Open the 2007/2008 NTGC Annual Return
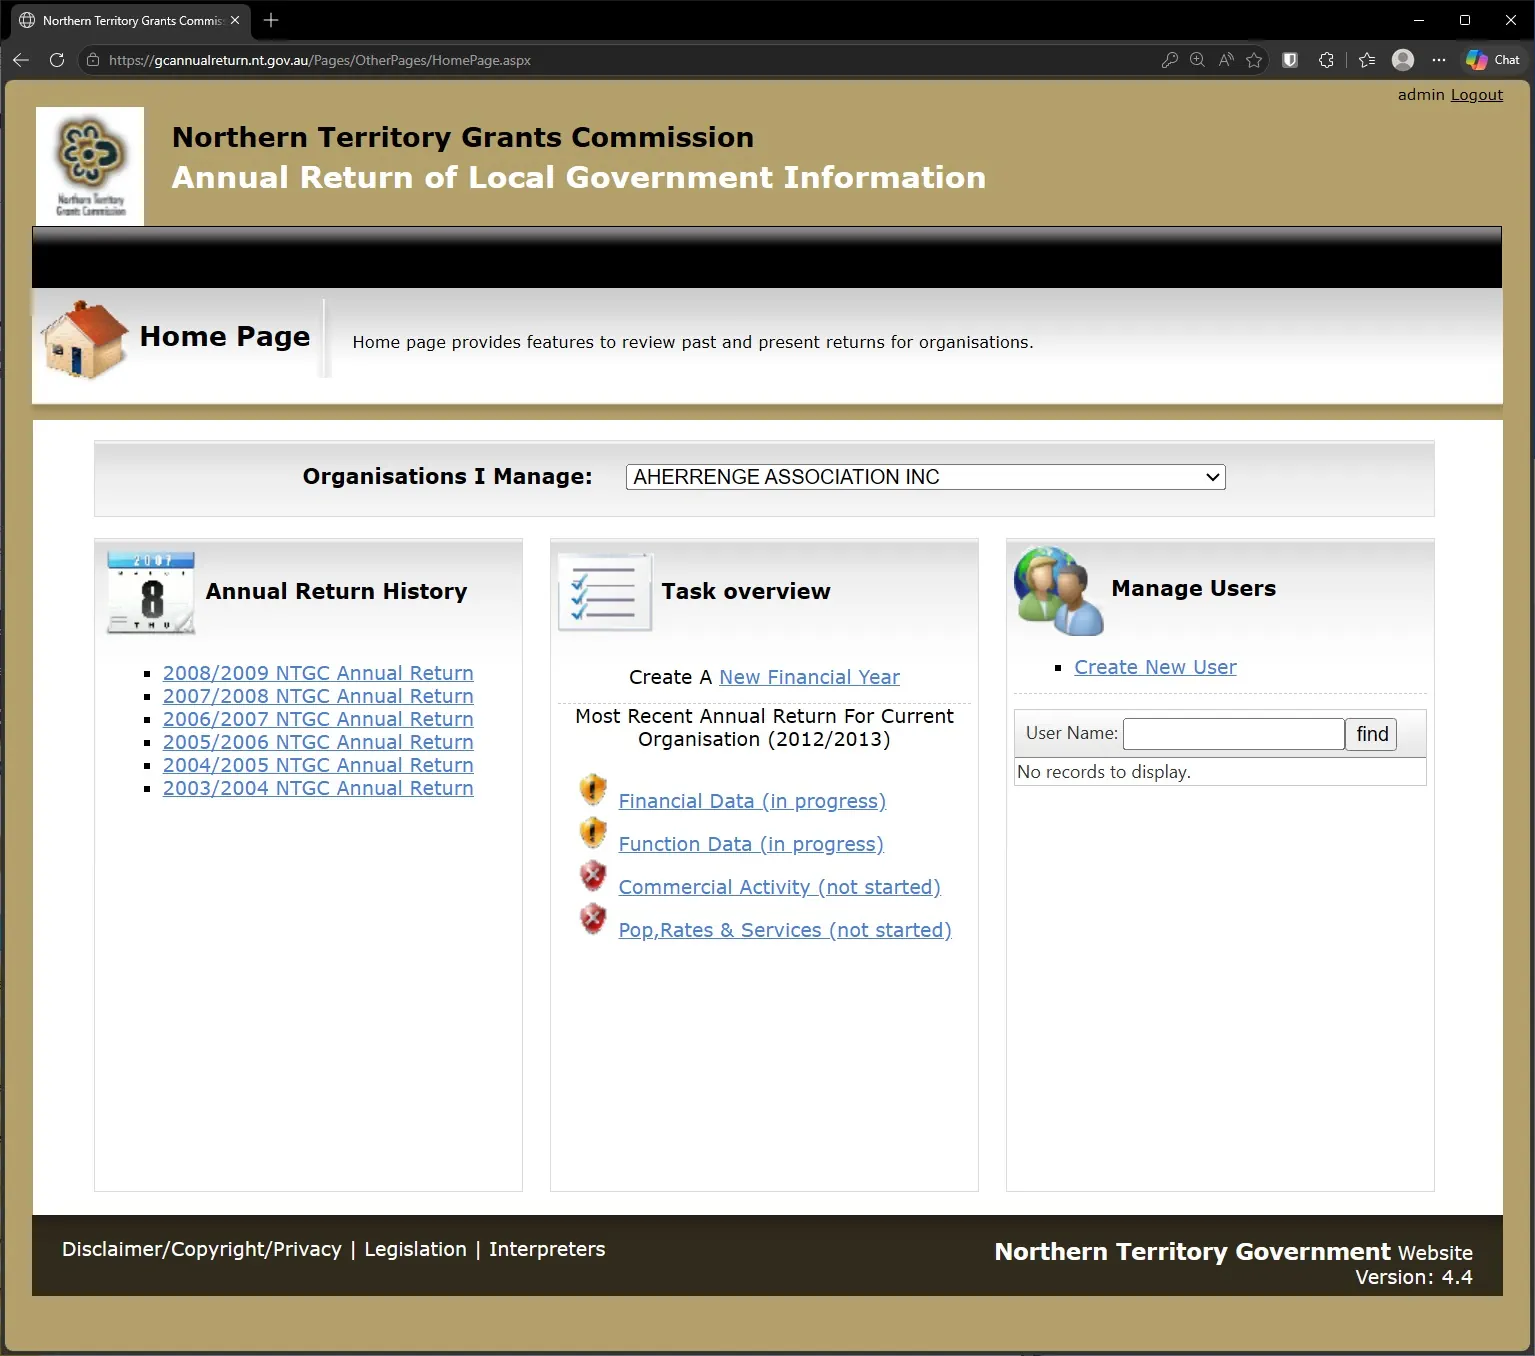Screen dimensions: 1535x1356 (x=318, y=696)
